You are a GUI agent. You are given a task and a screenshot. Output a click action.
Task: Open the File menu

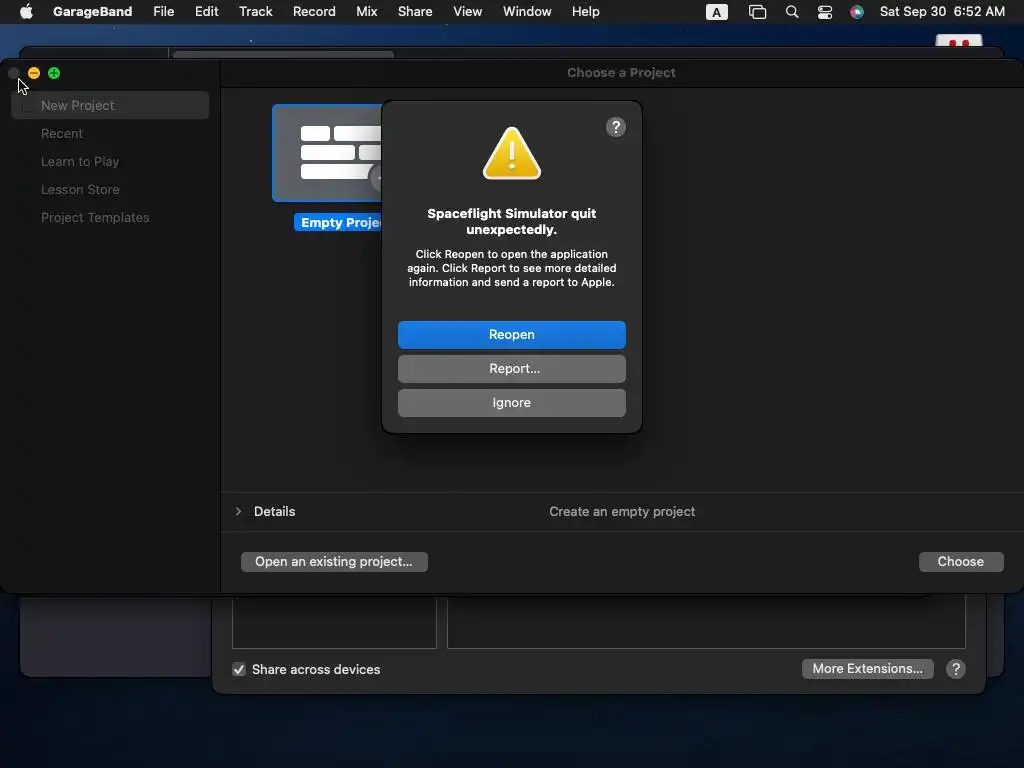click(163, 12)
